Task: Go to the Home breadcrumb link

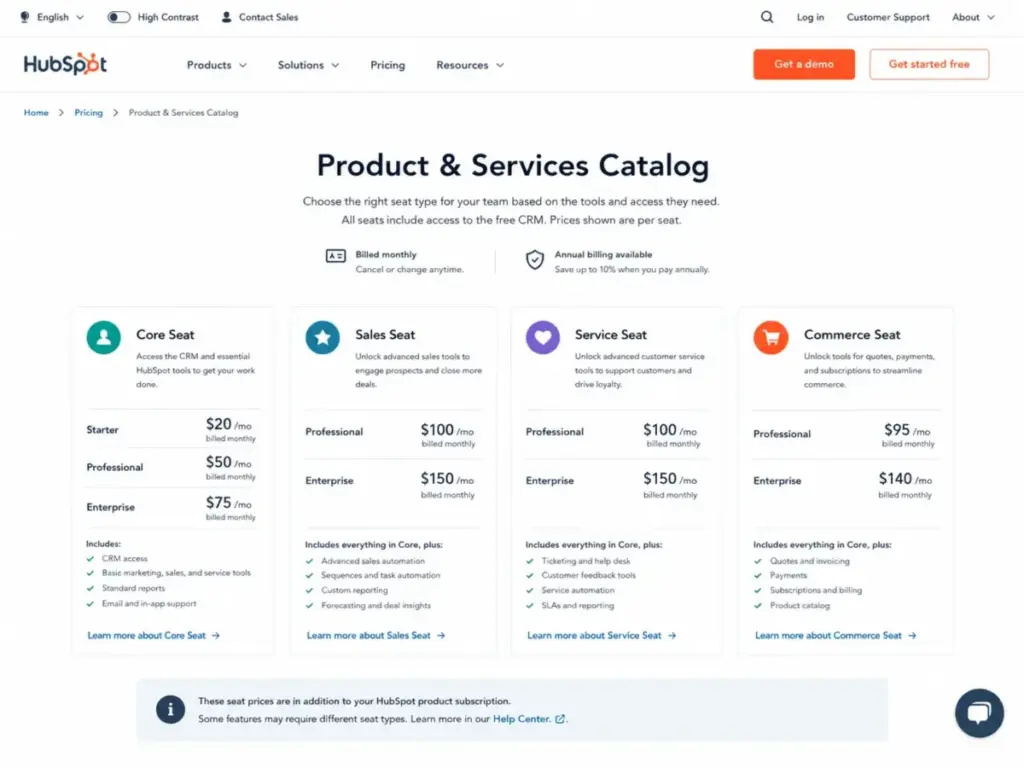Action: 36,113
